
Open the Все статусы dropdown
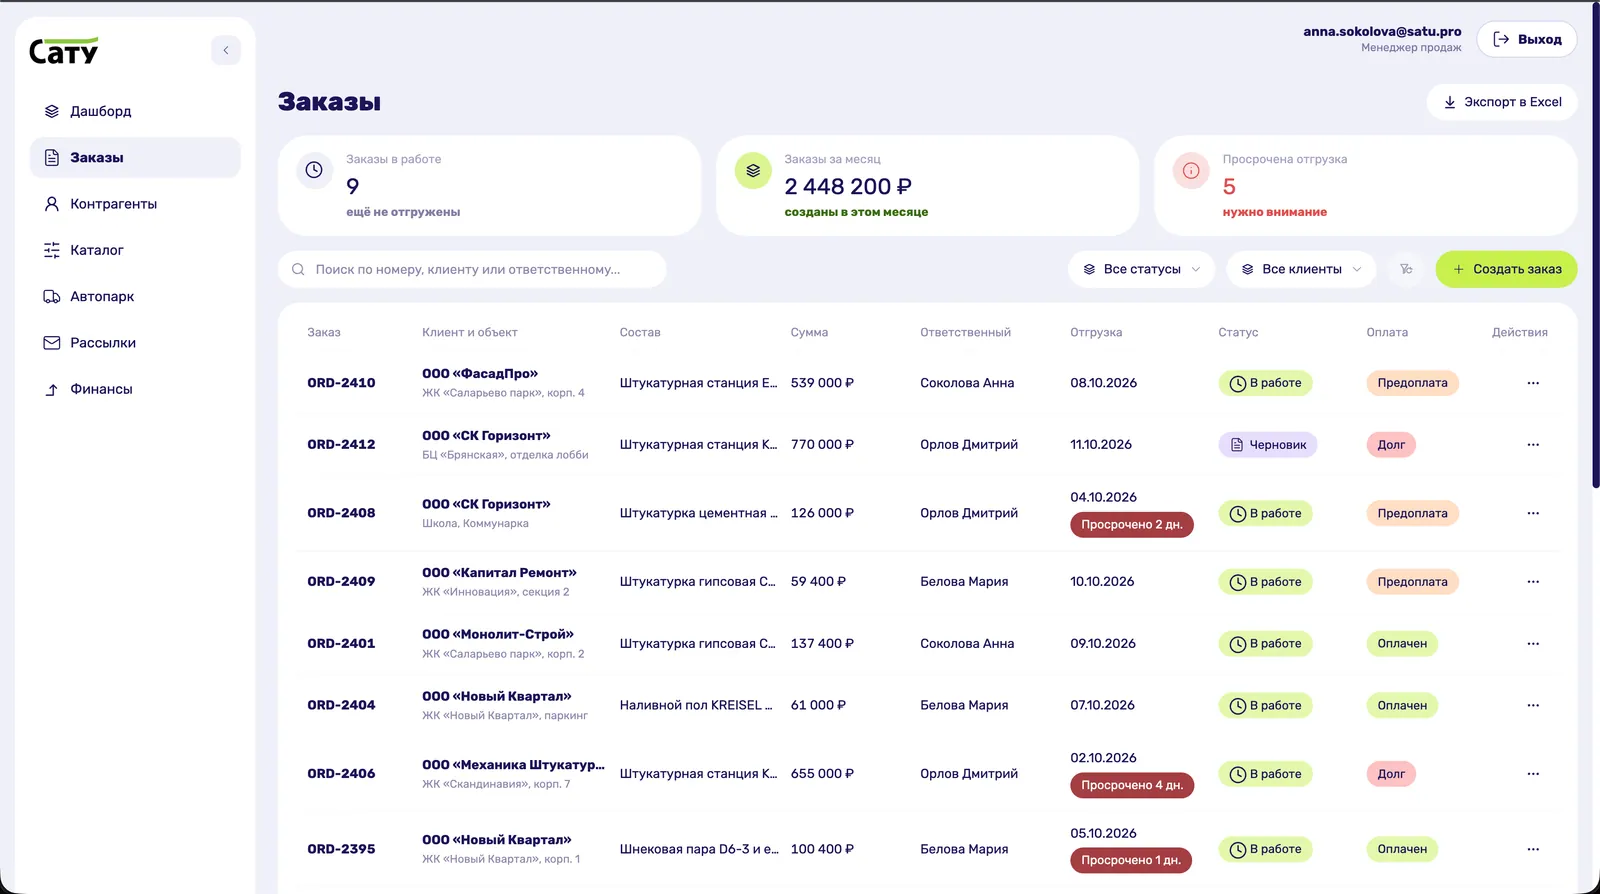point(1142,269)
